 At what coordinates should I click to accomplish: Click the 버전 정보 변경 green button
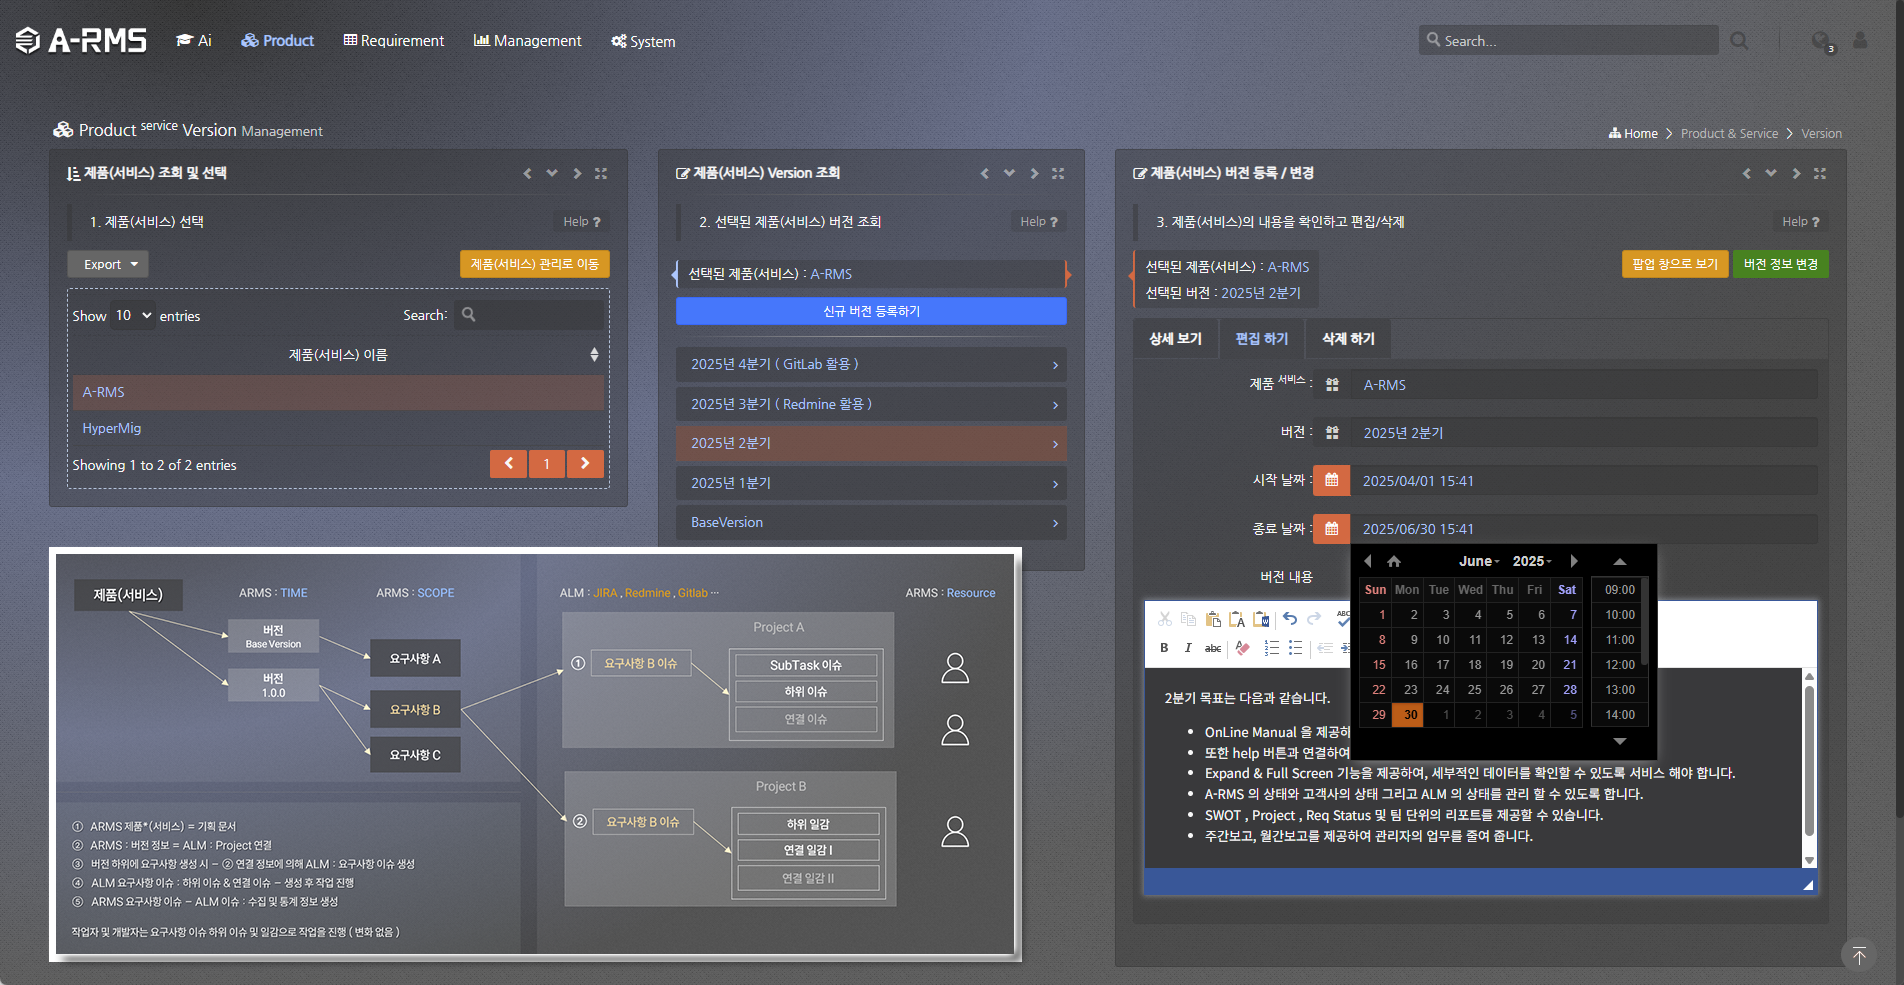tap(1780, 264)
